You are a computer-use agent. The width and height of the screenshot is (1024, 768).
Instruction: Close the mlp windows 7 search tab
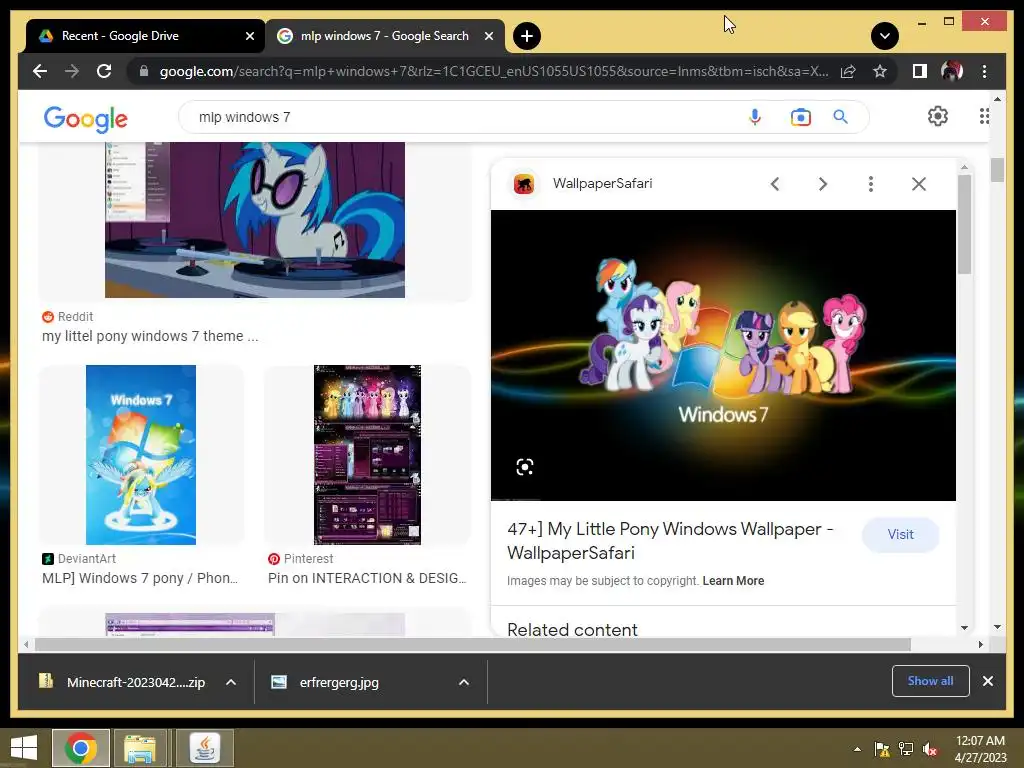[x=488, y=36]
